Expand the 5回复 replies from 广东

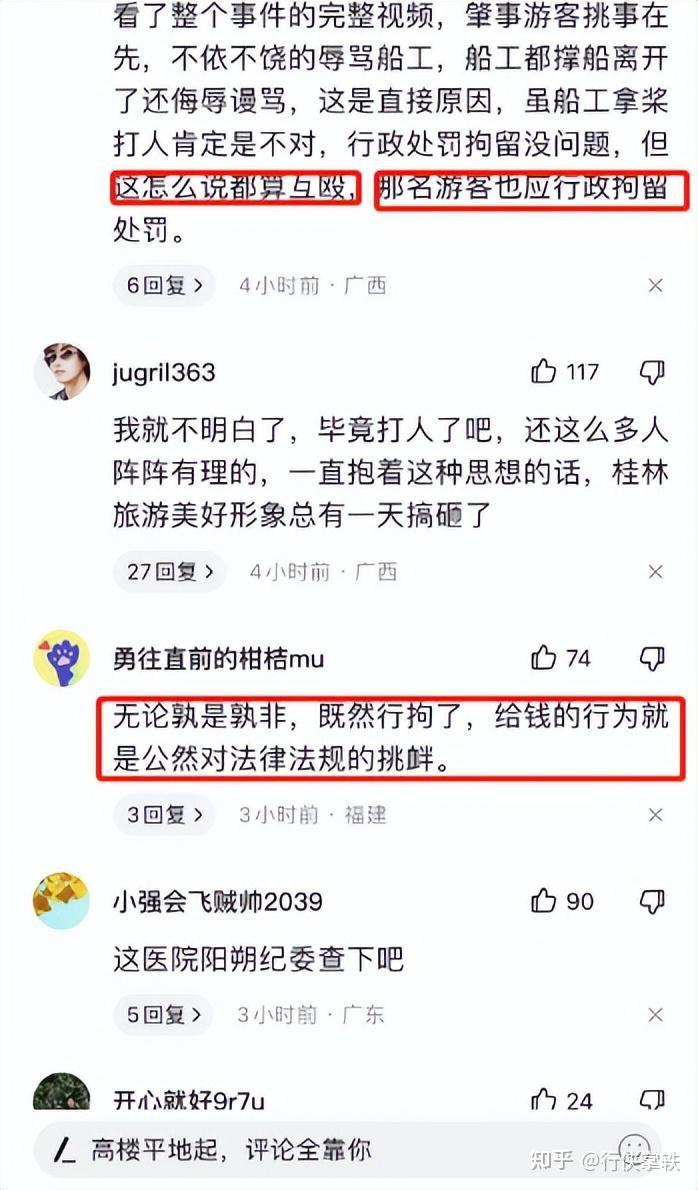(164, 1015)
